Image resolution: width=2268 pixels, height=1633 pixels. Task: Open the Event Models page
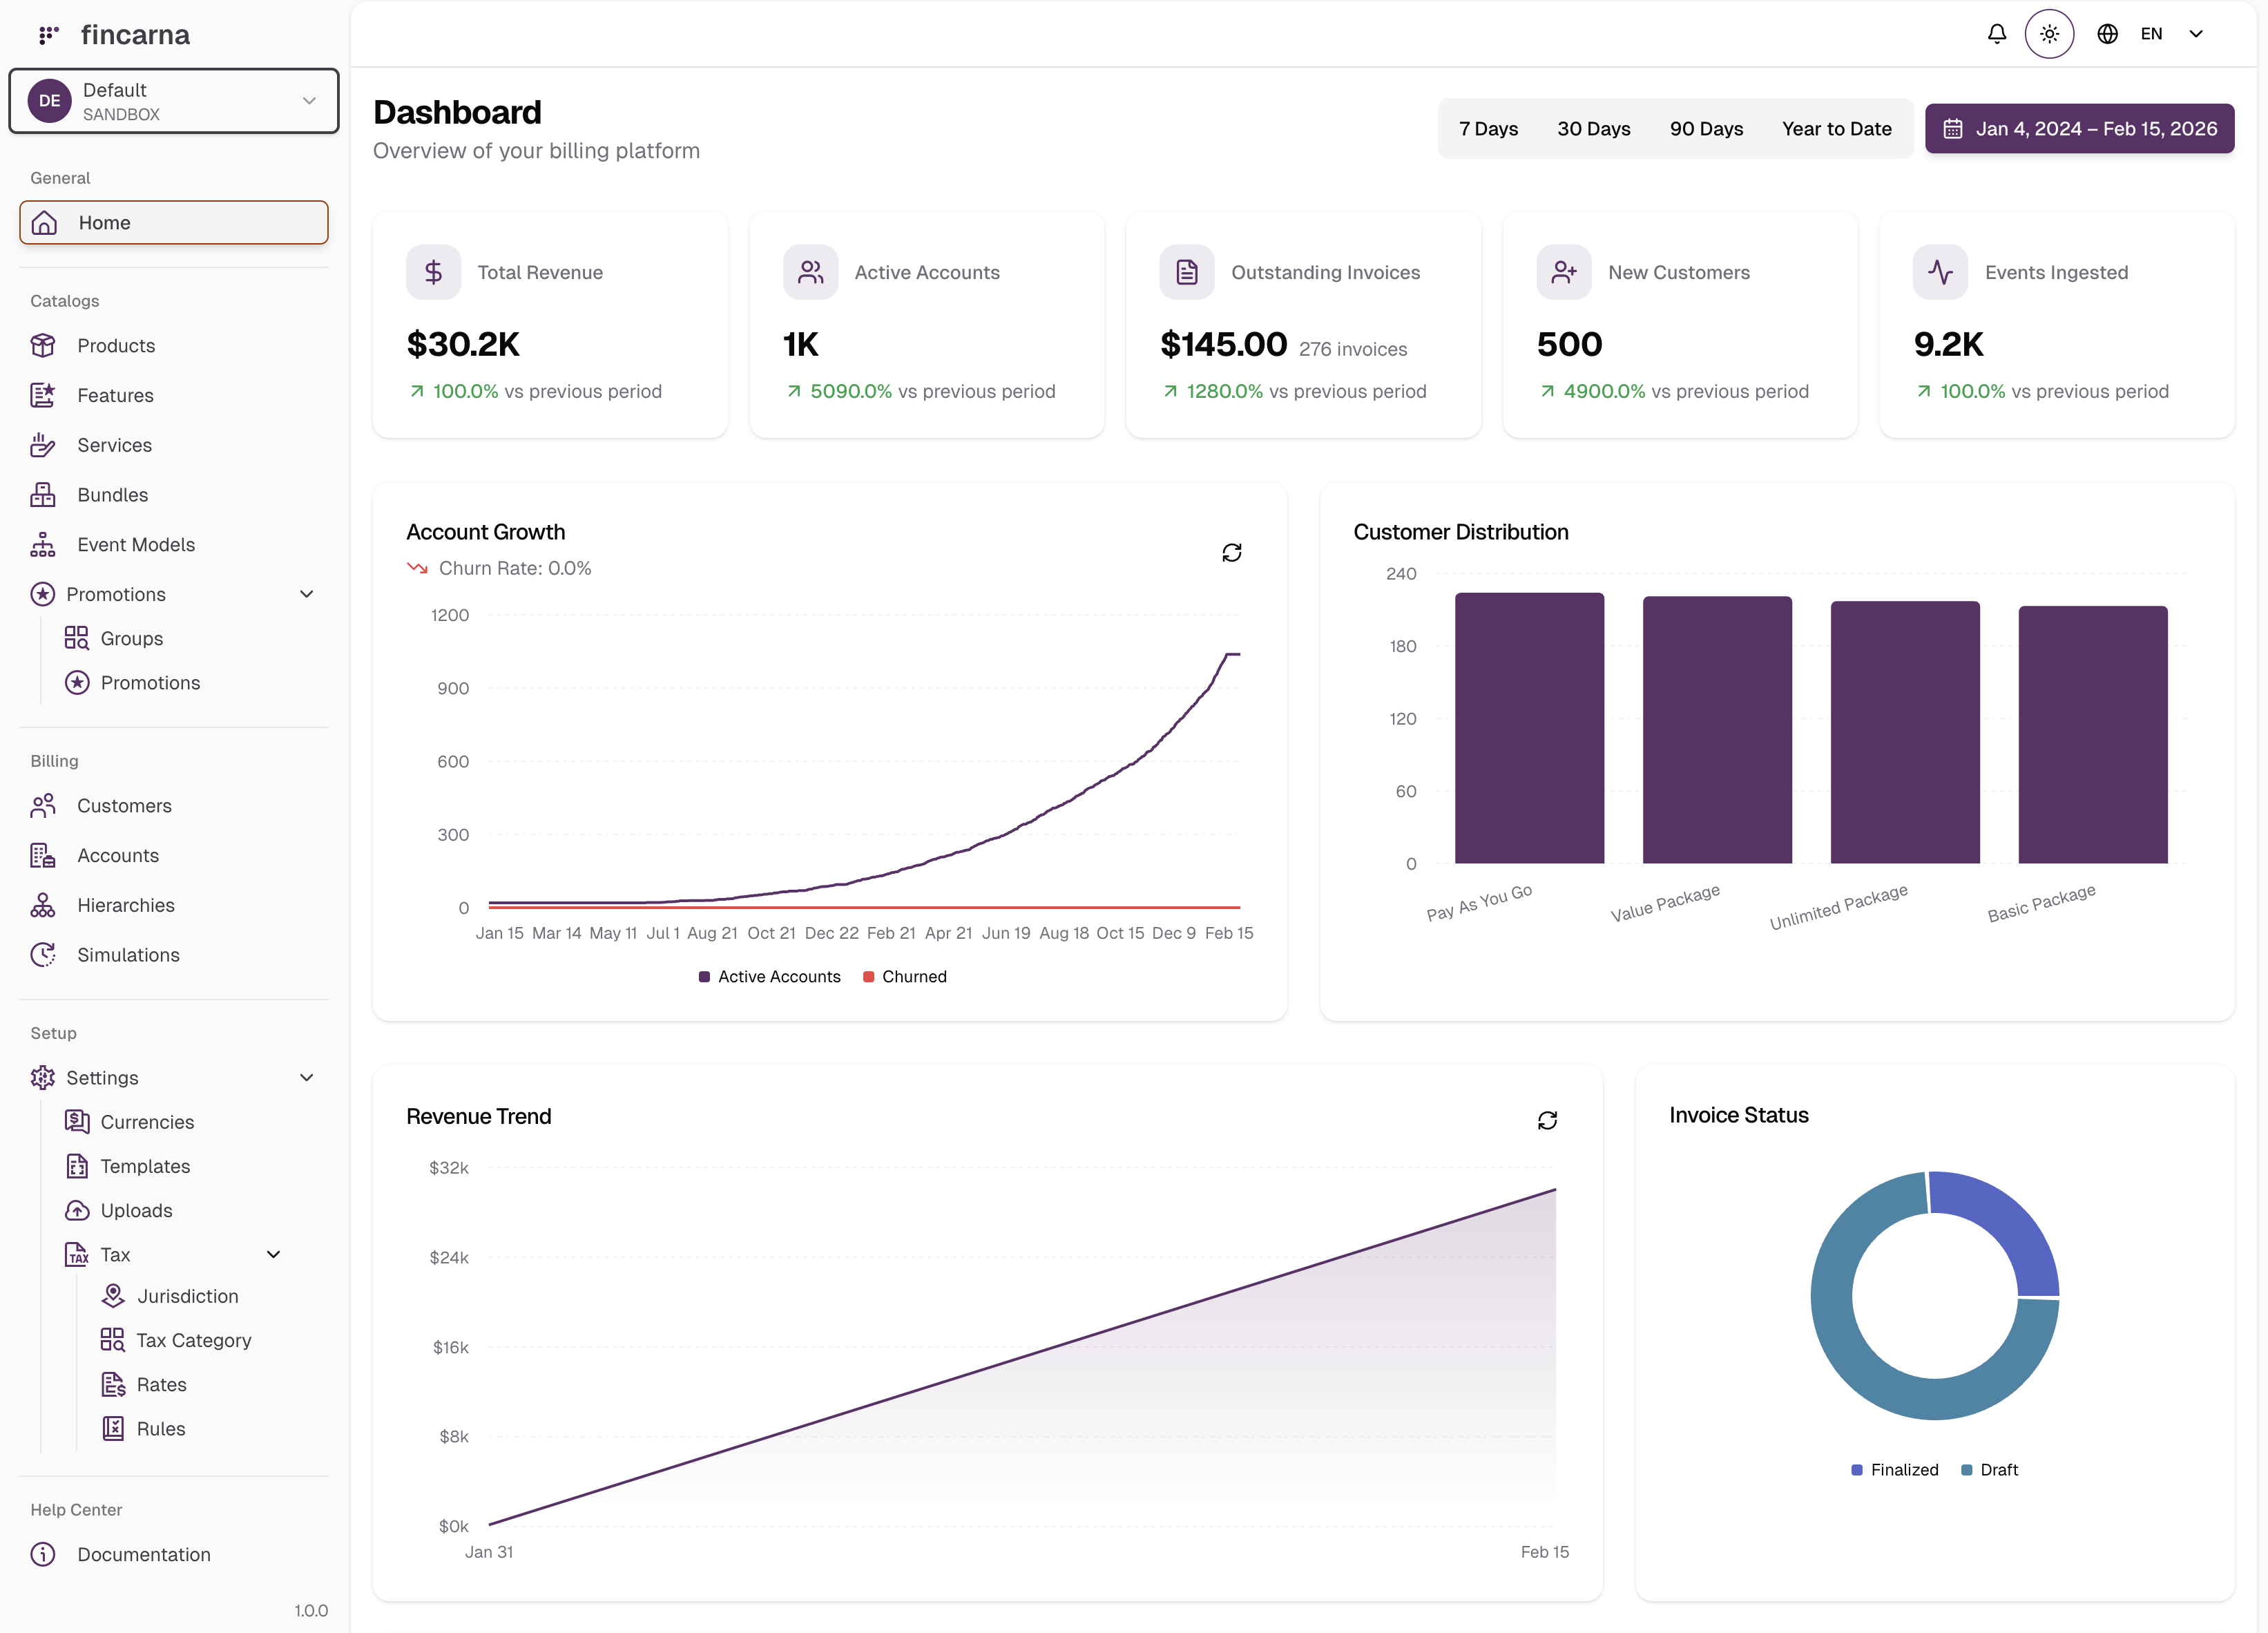pos(136,544)
